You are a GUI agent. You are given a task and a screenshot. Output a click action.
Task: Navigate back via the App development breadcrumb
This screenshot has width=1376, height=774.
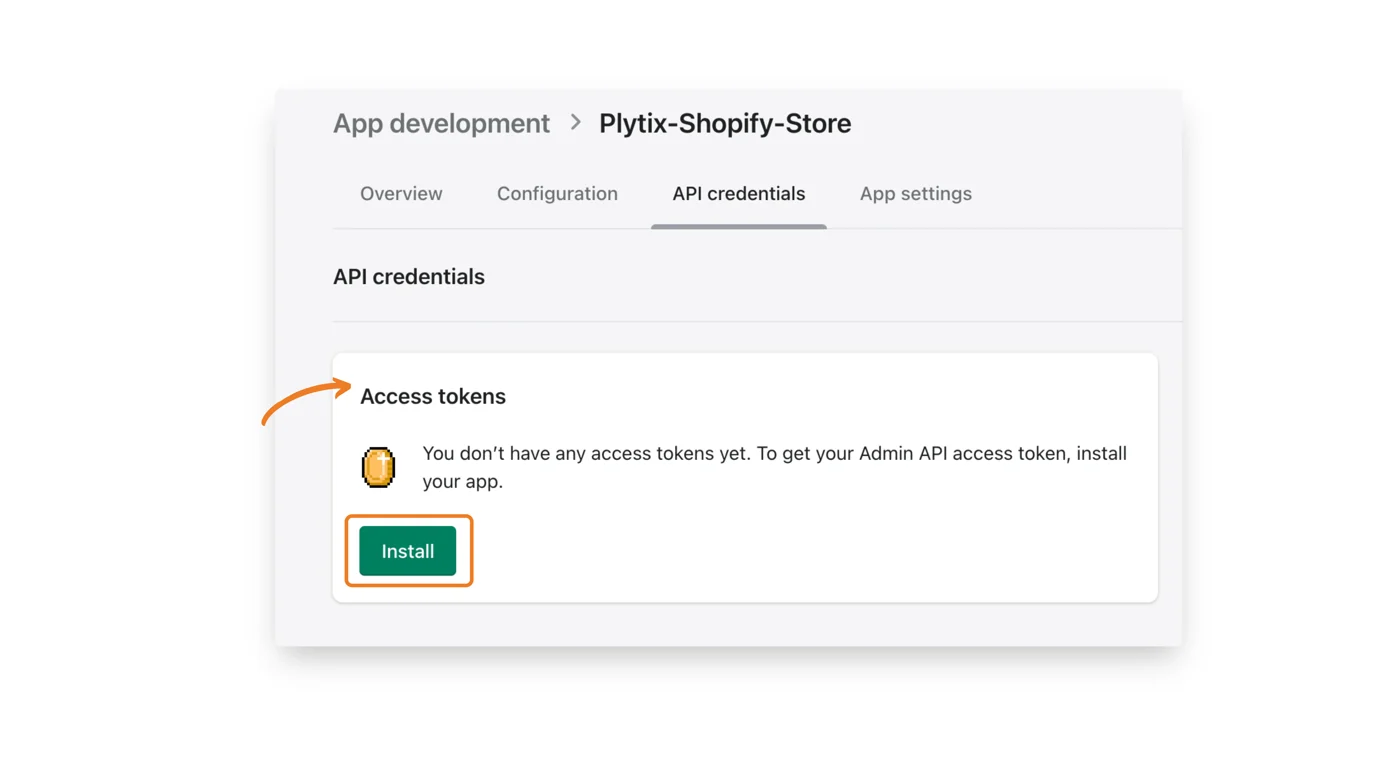coord(441,122)
